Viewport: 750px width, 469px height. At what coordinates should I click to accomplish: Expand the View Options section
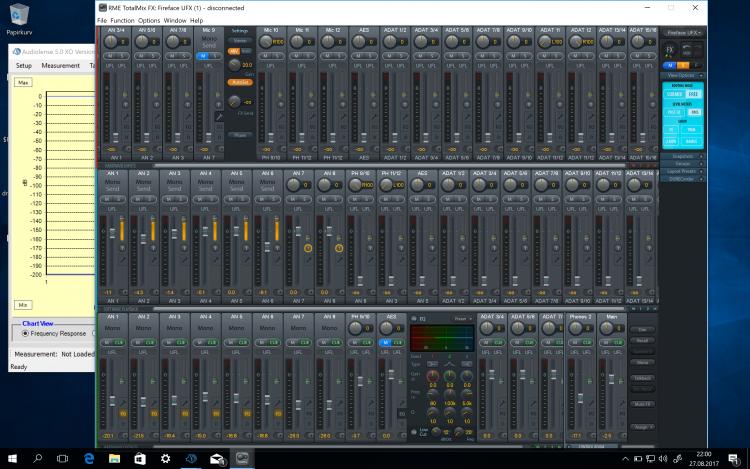point(684,75)
